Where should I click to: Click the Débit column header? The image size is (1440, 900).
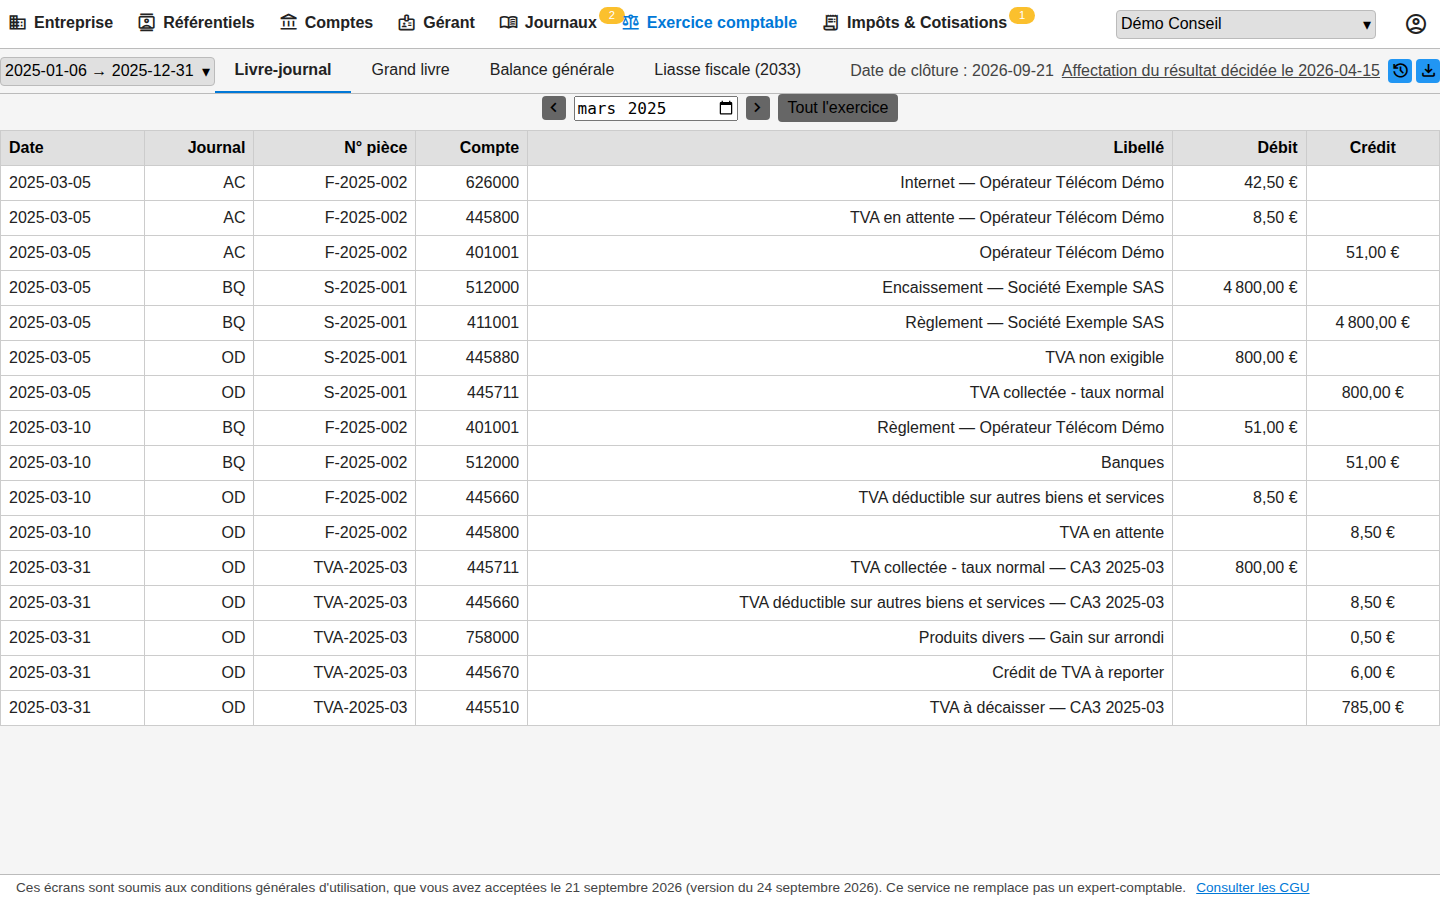coord(1239,148)
